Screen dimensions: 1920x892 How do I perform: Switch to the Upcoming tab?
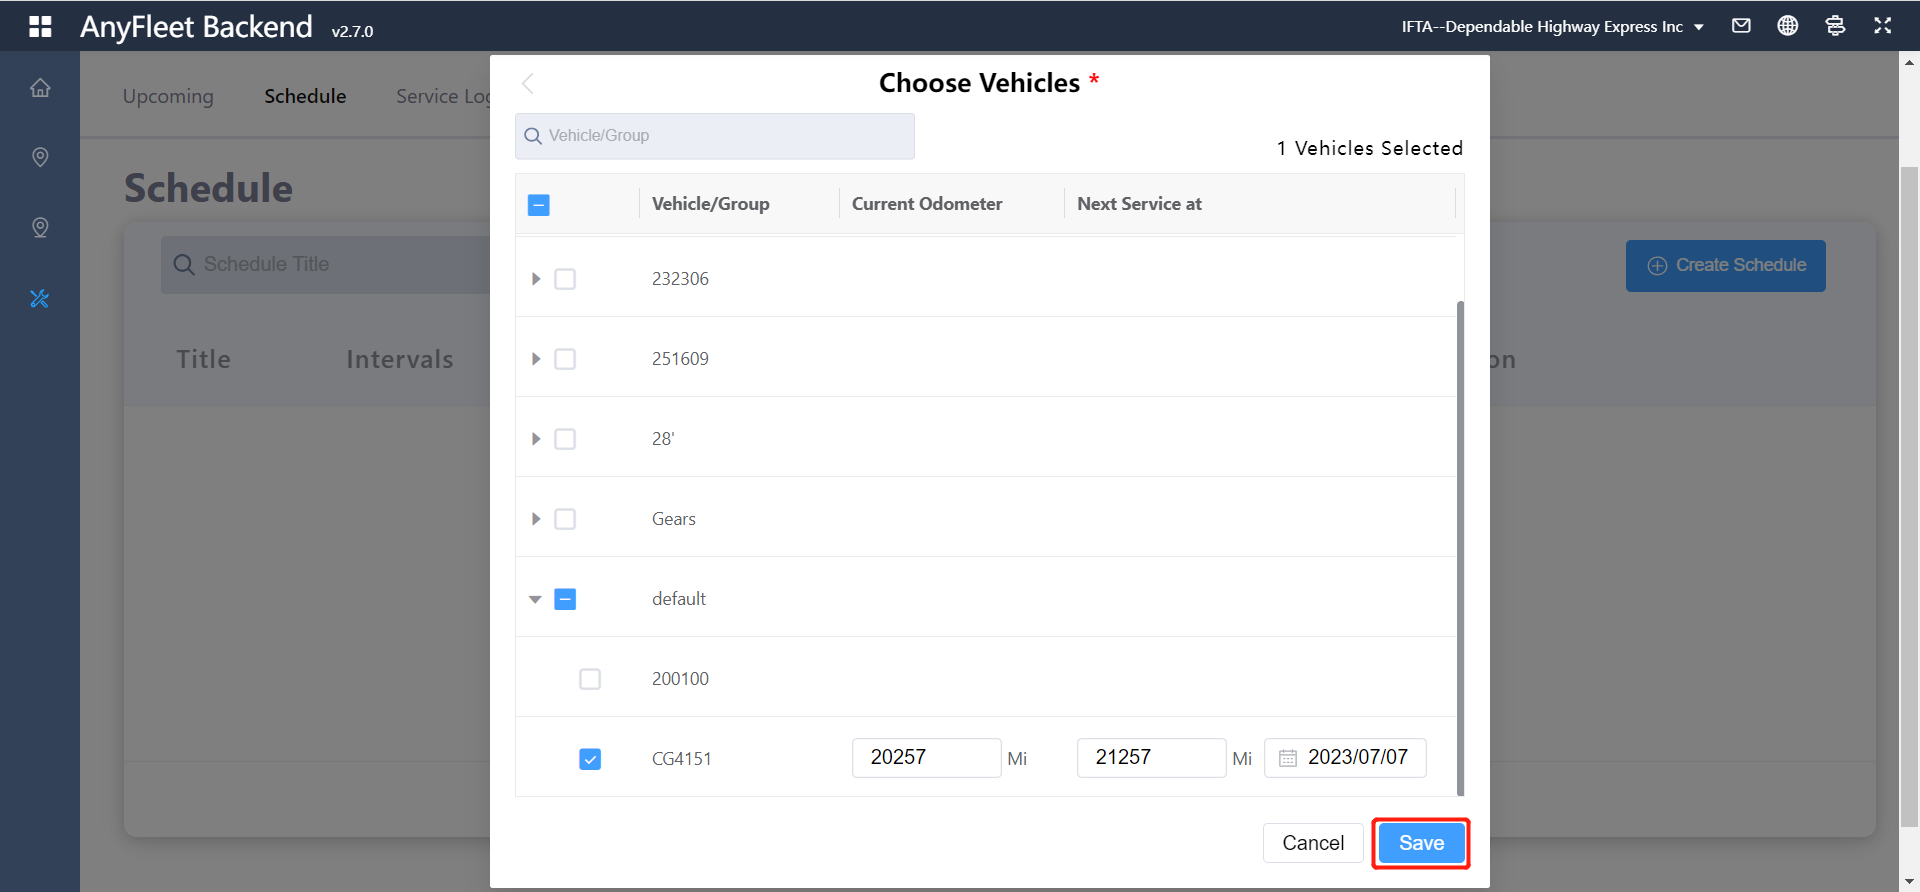168,96
